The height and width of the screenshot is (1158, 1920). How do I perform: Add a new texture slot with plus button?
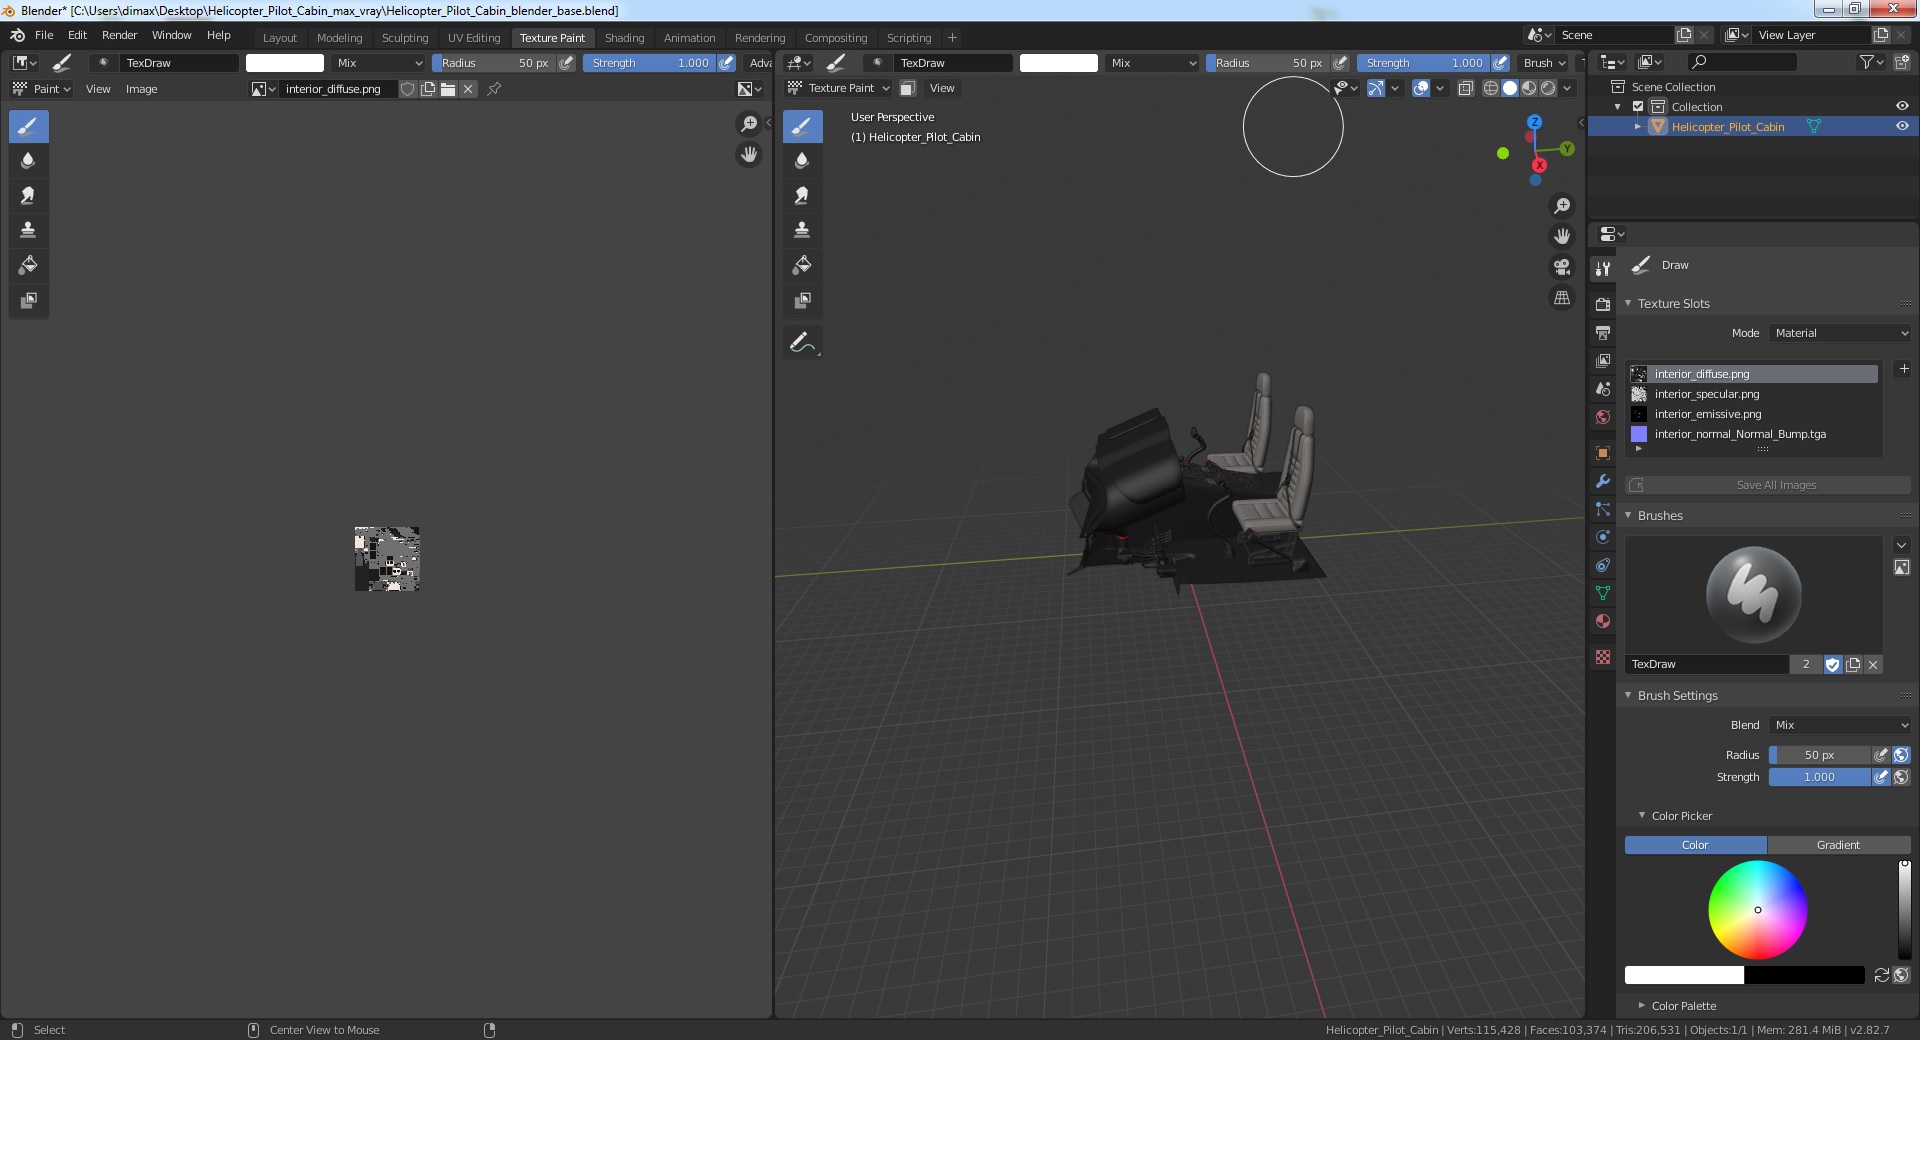click(x=1904, y=369)
